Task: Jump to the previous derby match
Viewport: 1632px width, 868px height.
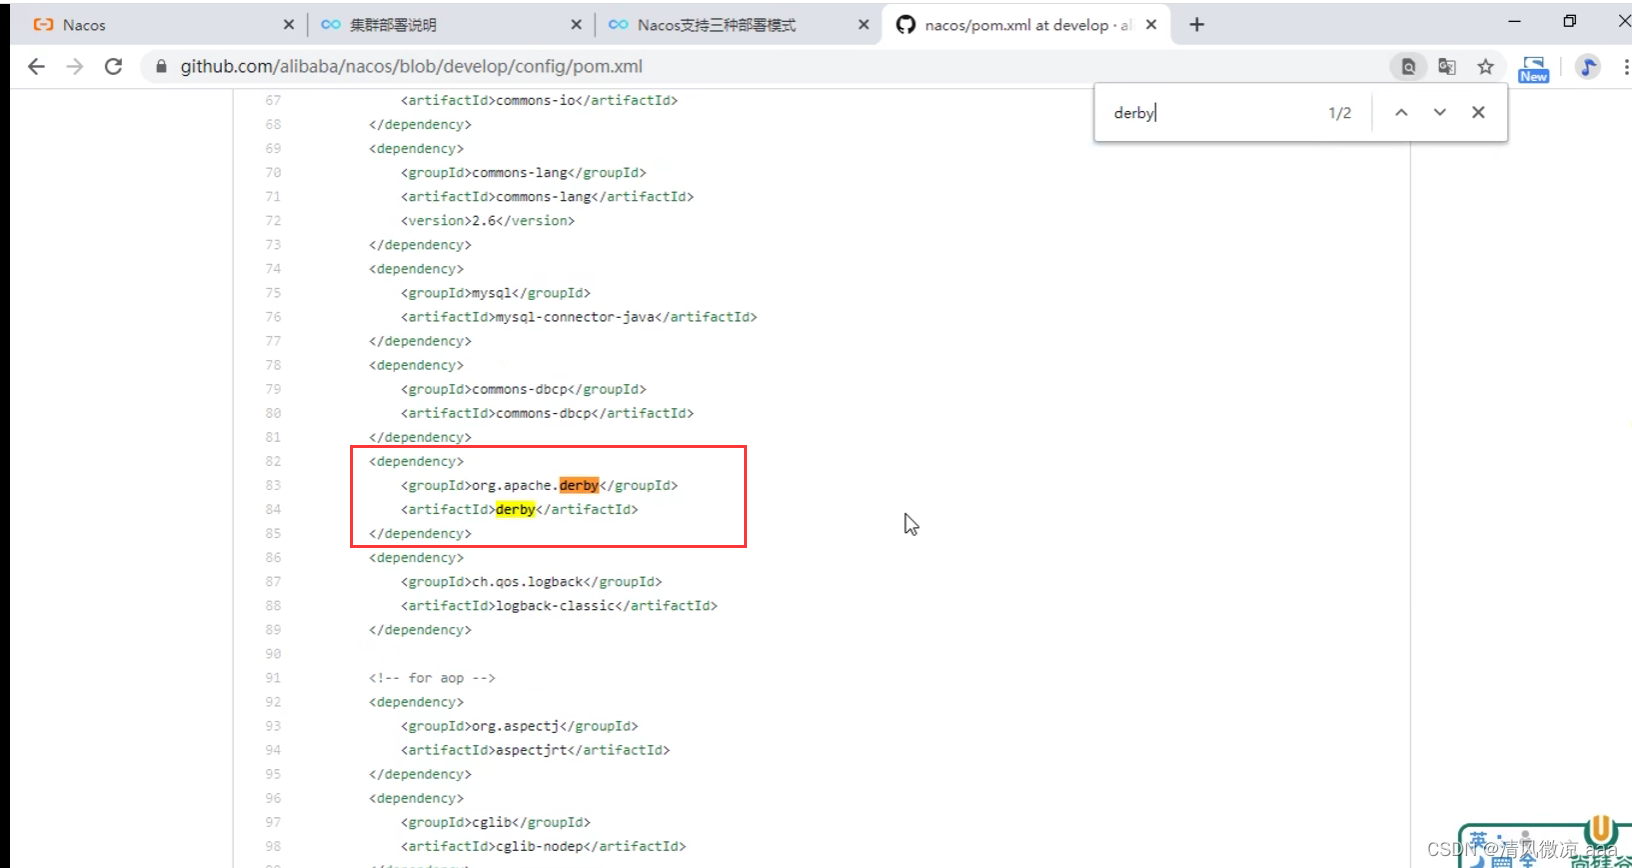Action: [1401, 112]
